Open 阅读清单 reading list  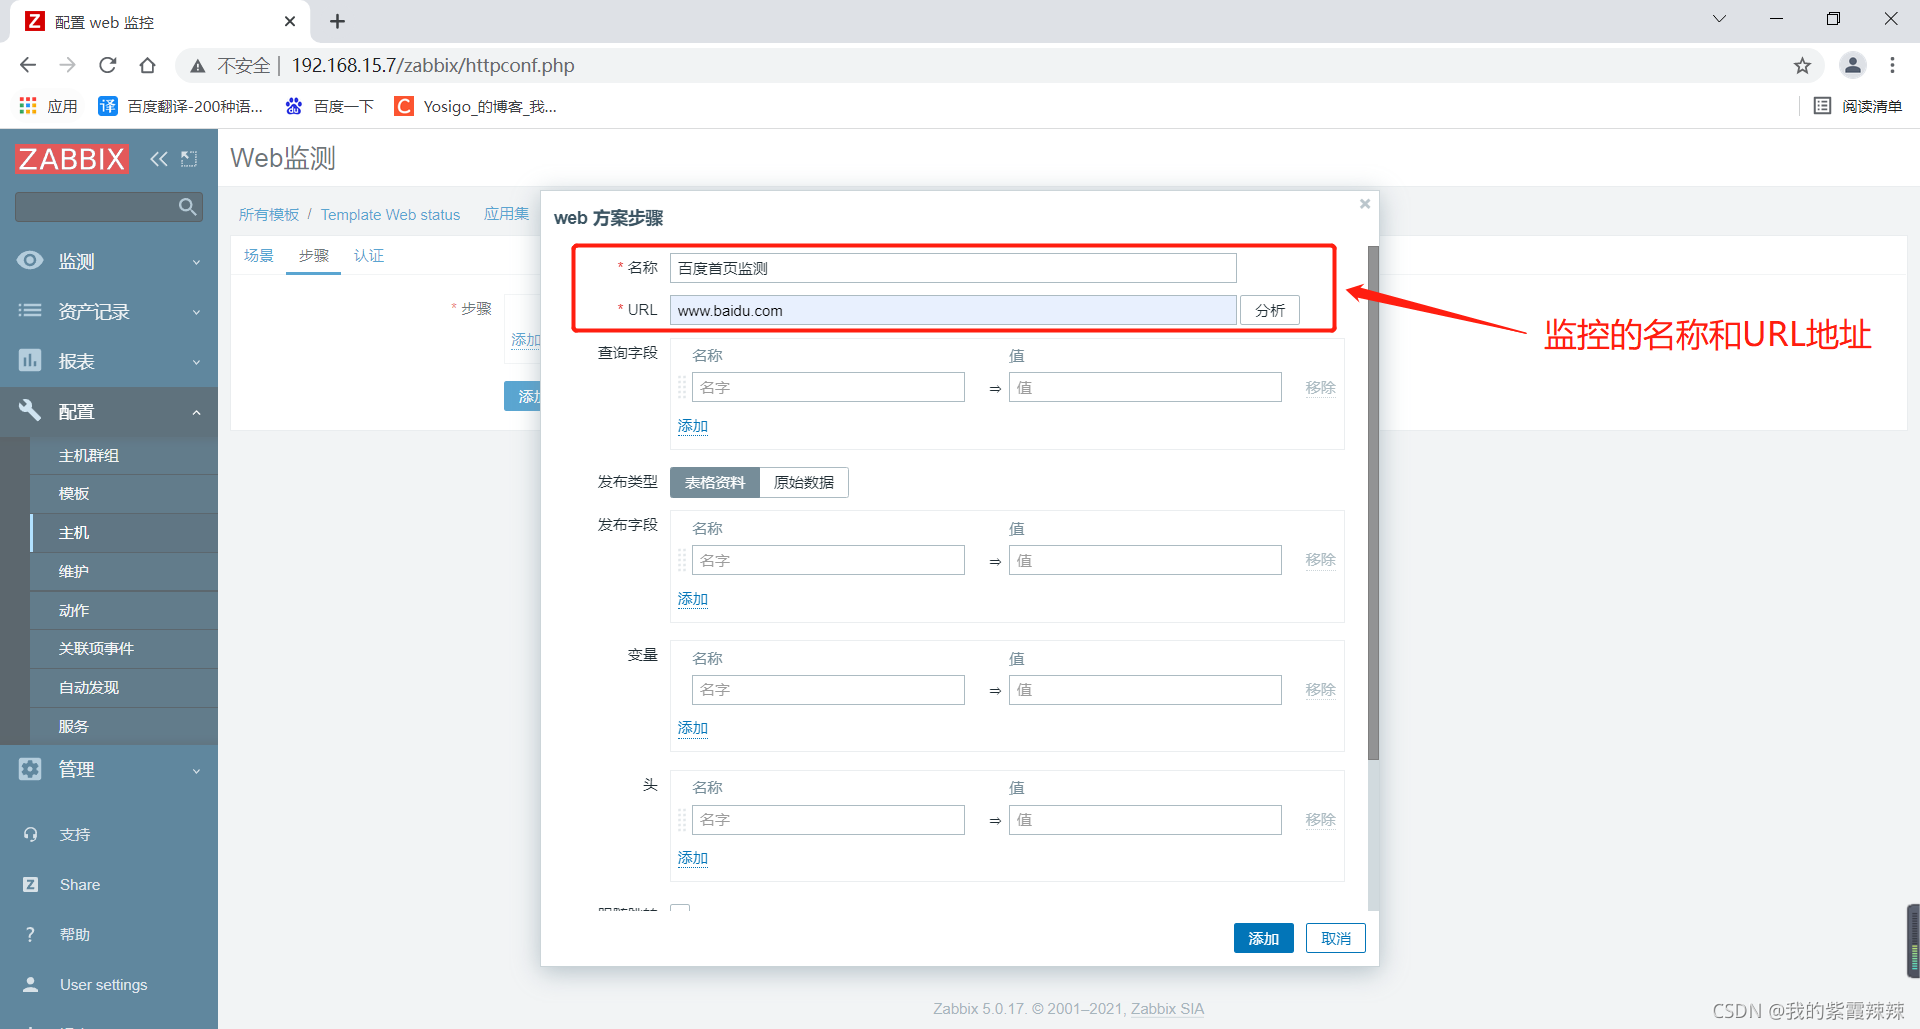pos(1858,106)
